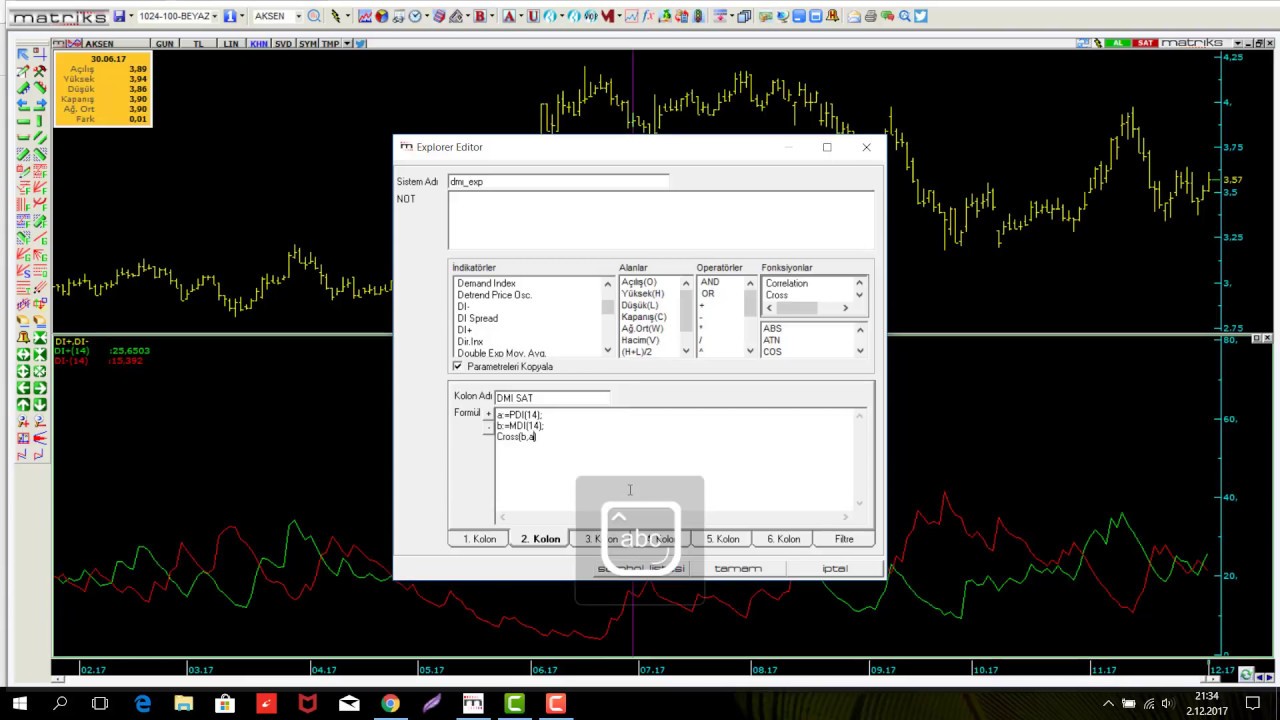Click the pie chart toolbar icon
Screen dimensions: 1280x720
tap(381, 16)
